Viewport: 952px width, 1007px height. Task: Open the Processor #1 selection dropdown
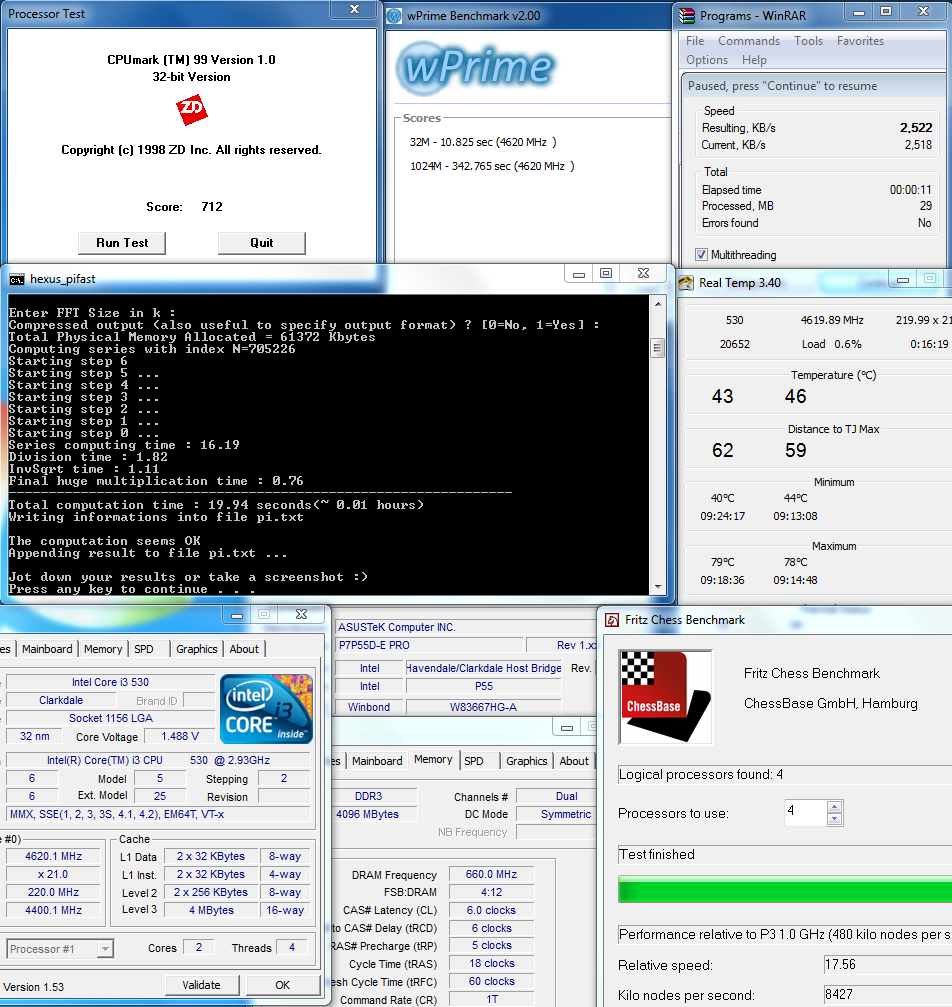pos(105,949)
